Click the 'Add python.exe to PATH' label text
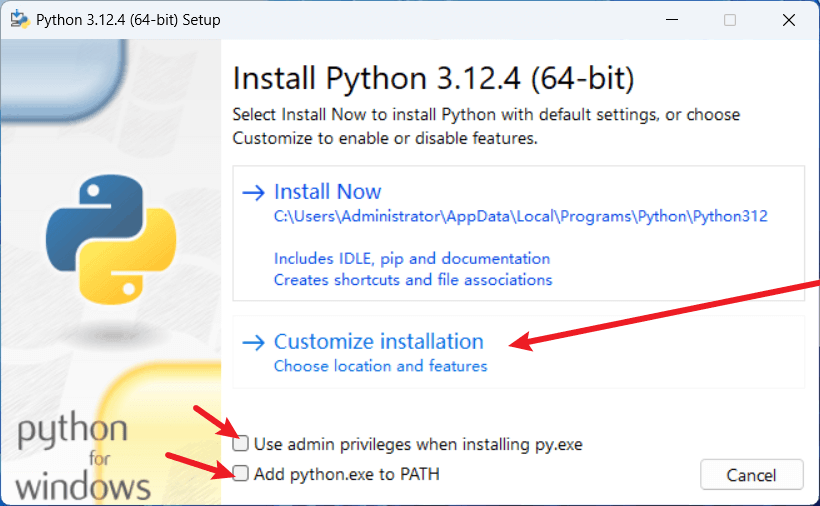This screenshot has width=820, height=506. [x=346, y=473]
